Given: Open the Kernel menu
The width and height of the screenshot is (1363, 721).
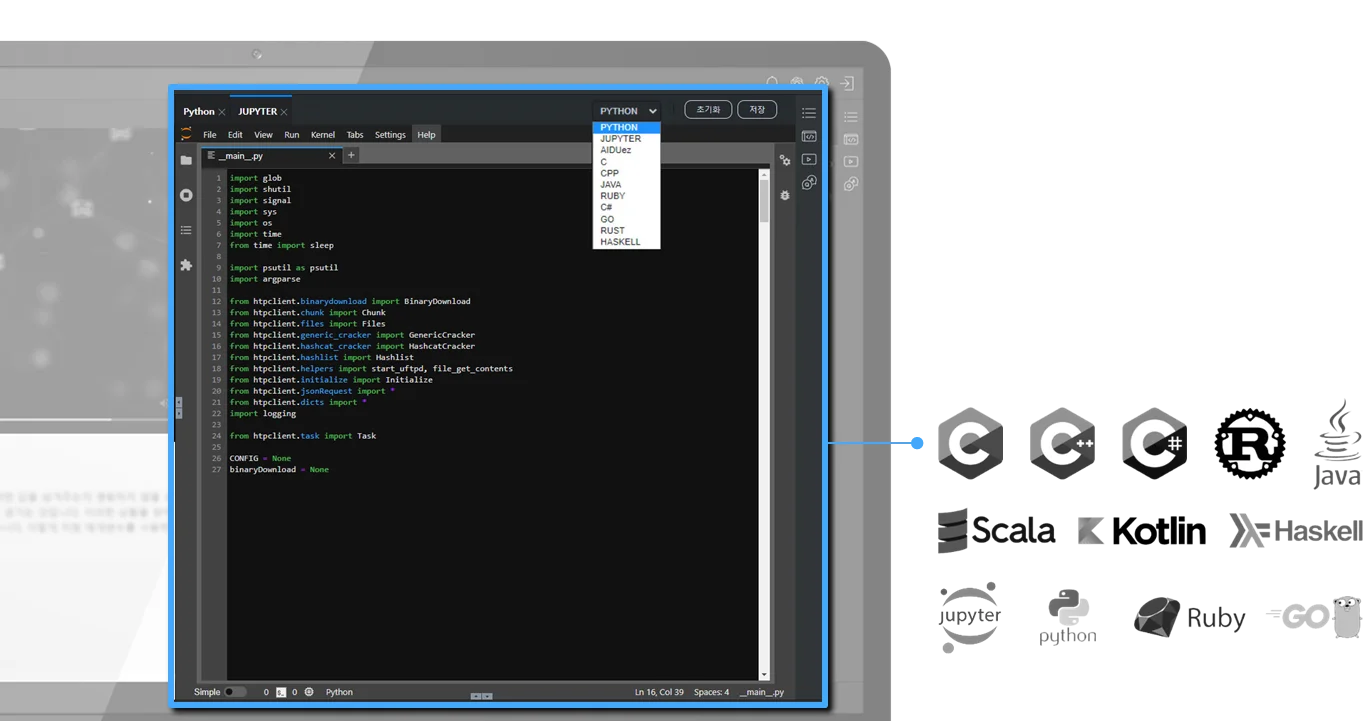Looking at the screenshot, I should [322, 134].
